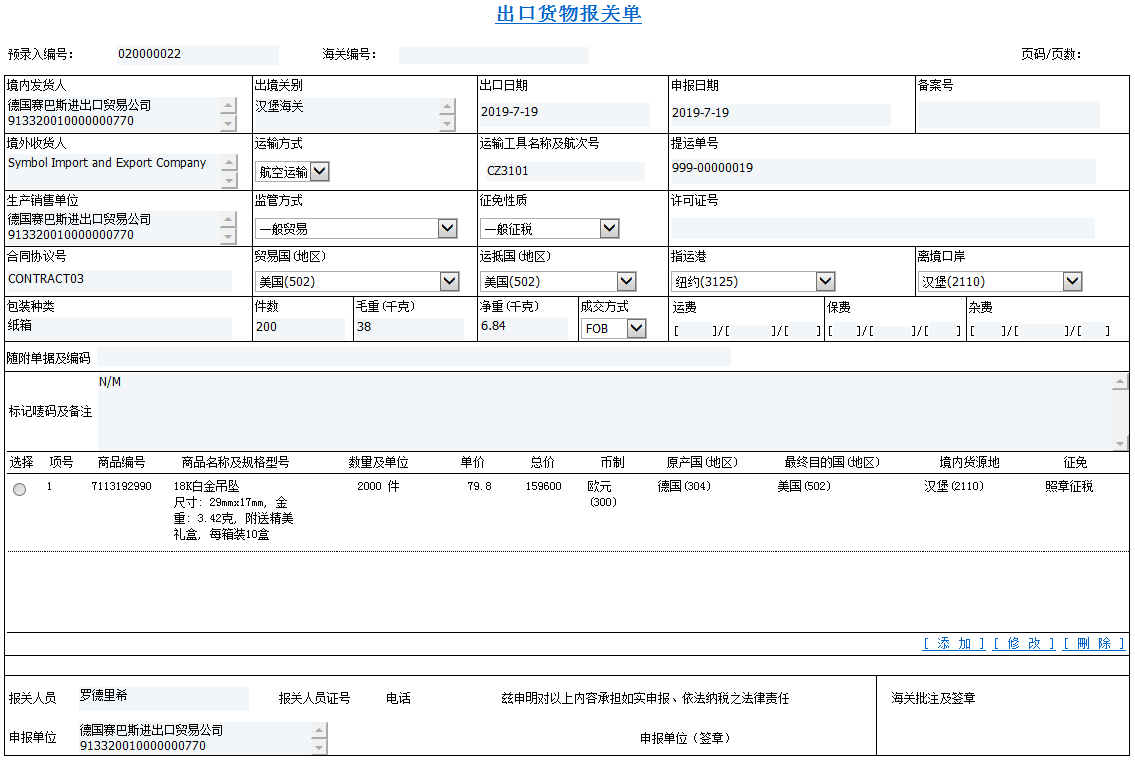Click the 海关编号 input field

493,55
